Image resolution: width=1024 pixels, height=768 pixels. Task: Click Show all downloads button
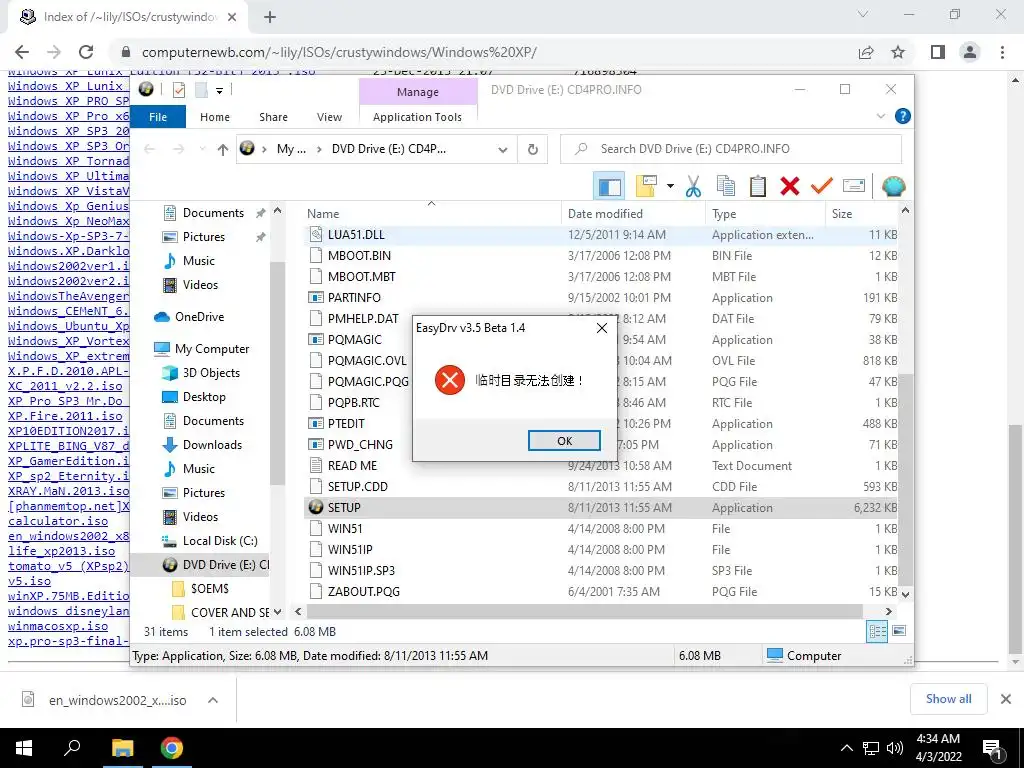click(x=948, y=699)
